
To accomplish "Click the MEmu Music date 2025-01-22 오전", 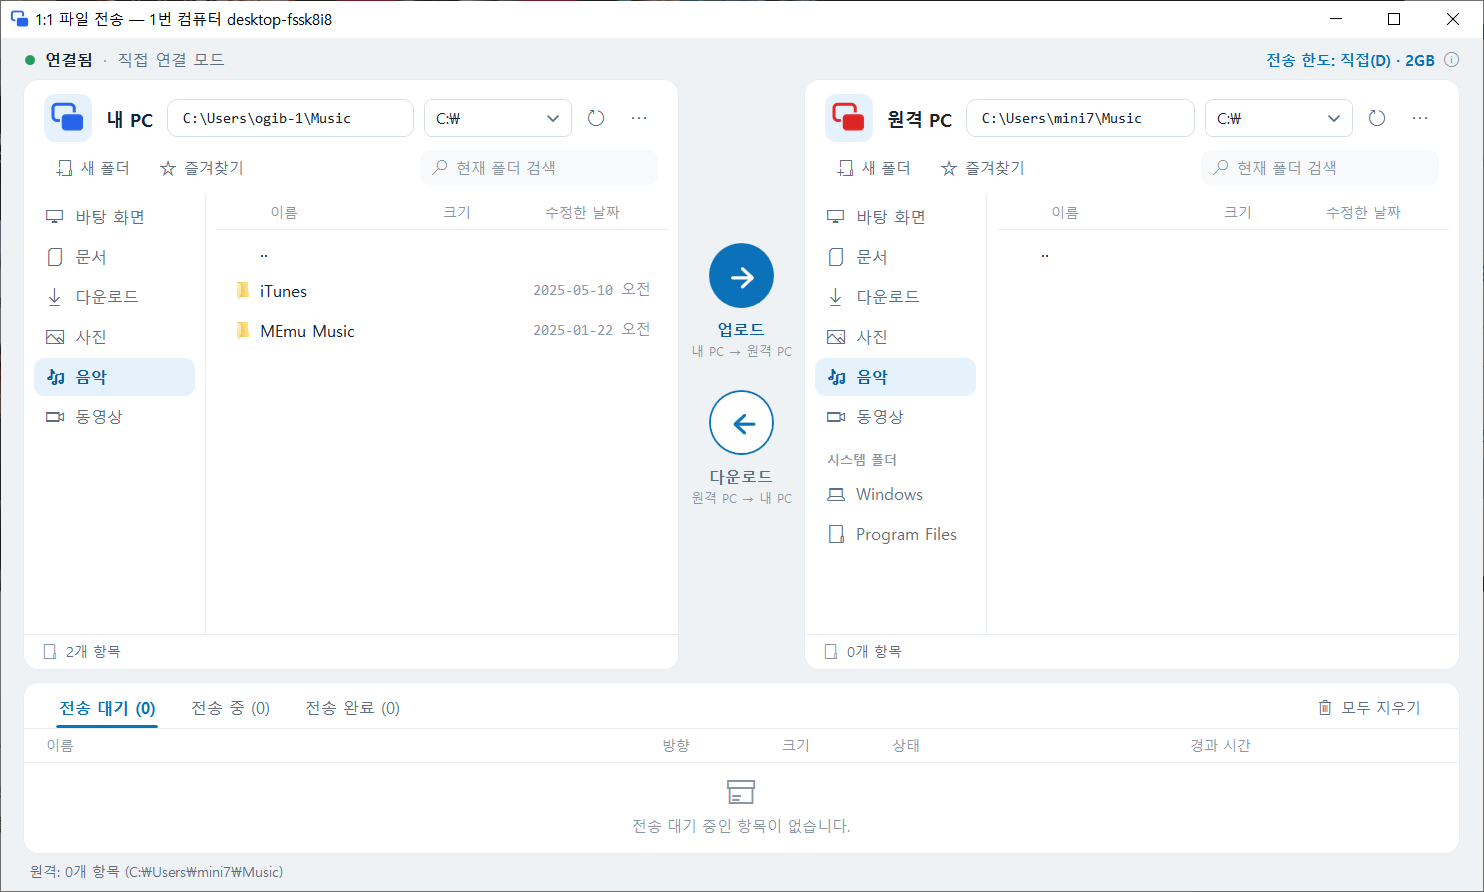I will (591, 330).
